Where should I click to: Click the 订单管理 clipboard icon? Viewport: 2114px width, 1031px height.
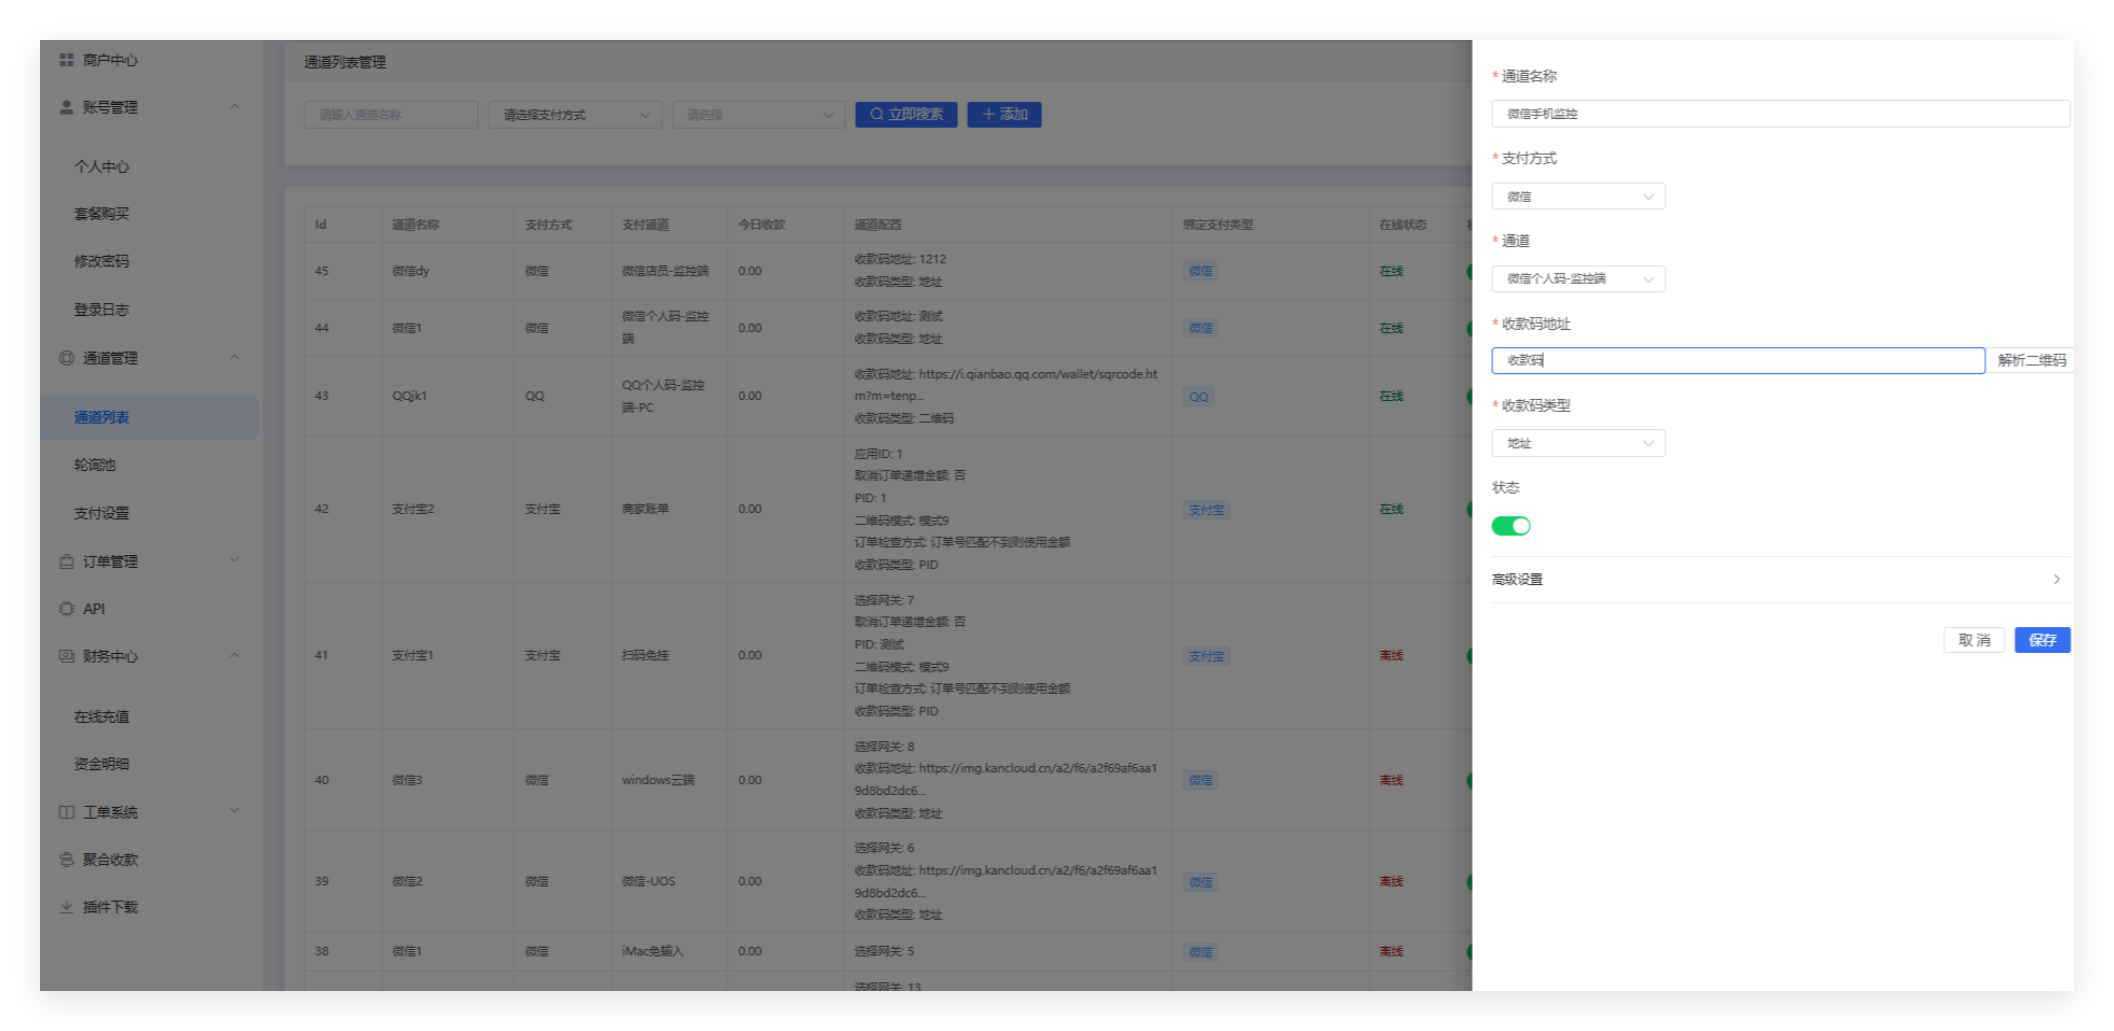[x=67, y=561]
